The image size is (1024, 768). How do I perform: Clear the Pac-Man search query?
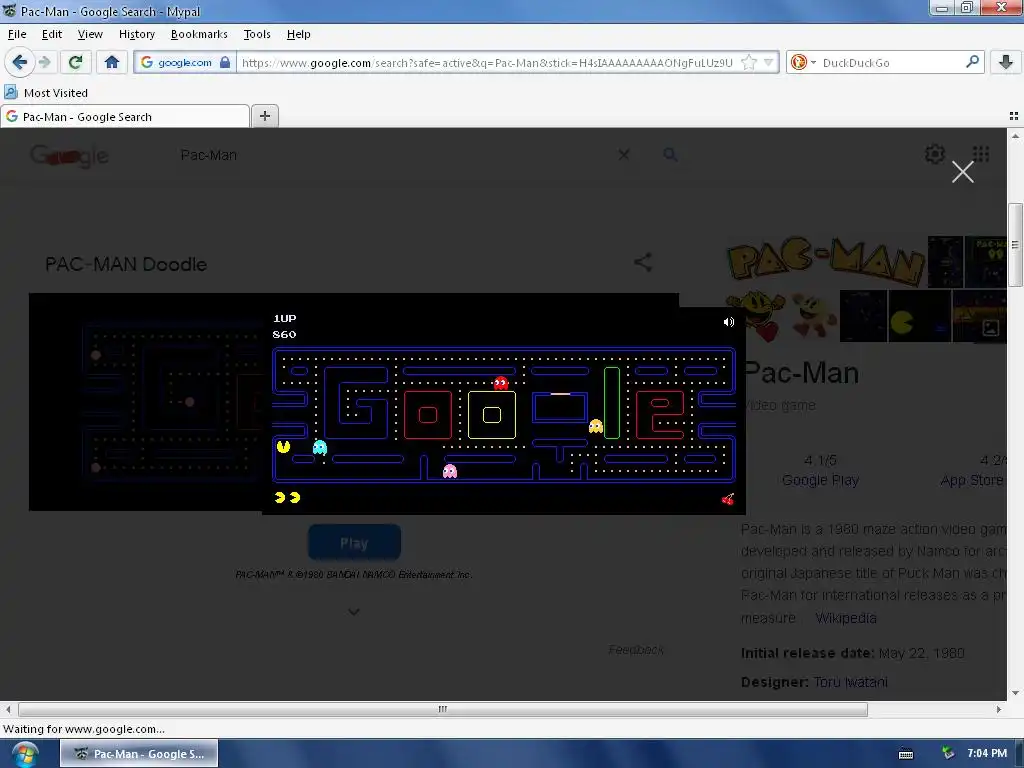click(x=624, y=155)
